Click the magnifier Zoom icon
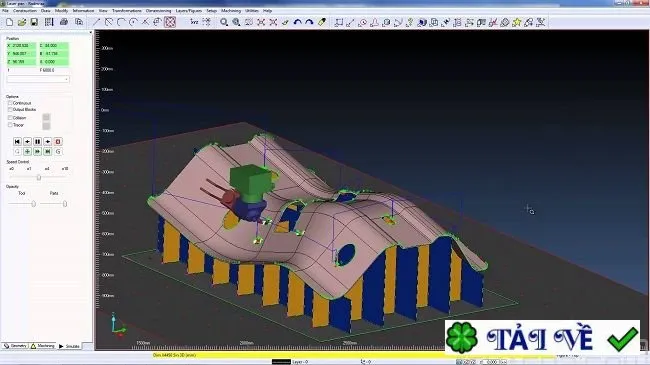 point(224,22)
